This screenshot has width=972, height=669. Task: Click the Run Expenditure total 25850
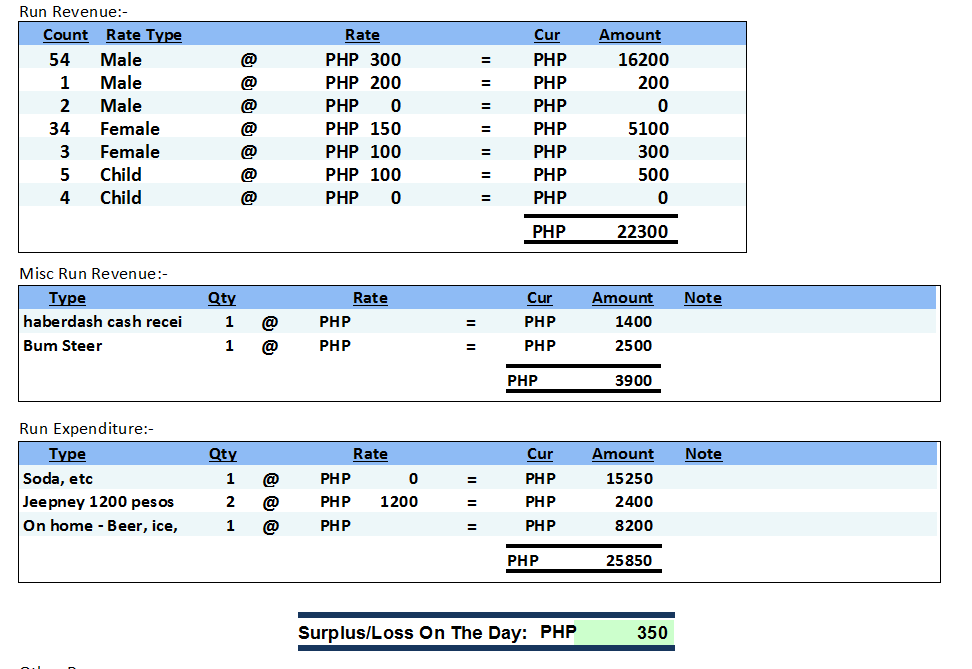[x=629, y=561]
